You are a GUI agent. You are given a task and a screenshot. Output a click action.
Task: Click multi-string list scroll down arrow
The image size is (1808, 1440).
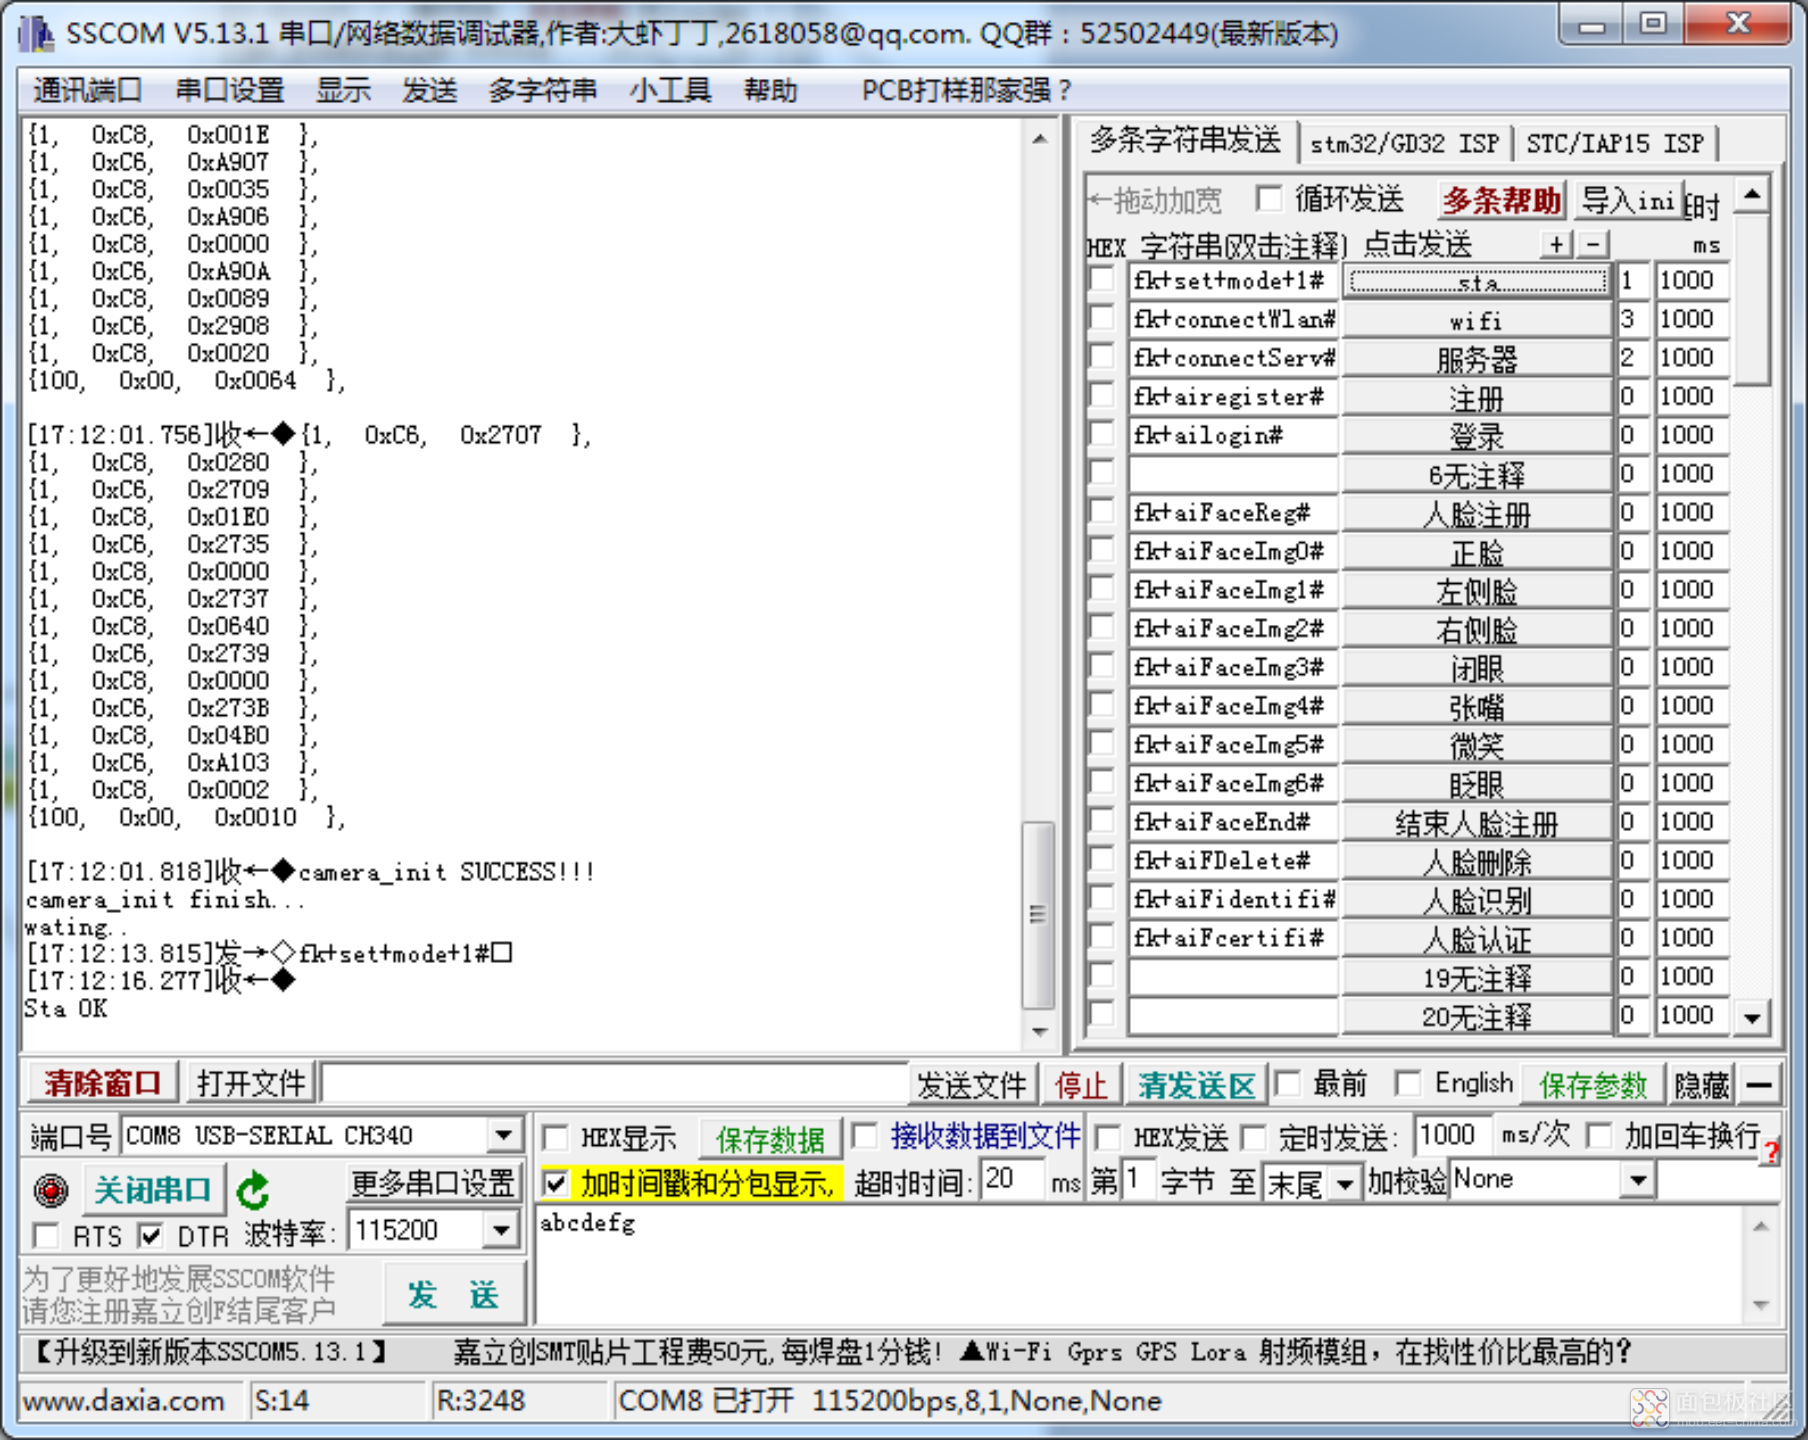(1752, 1018)
